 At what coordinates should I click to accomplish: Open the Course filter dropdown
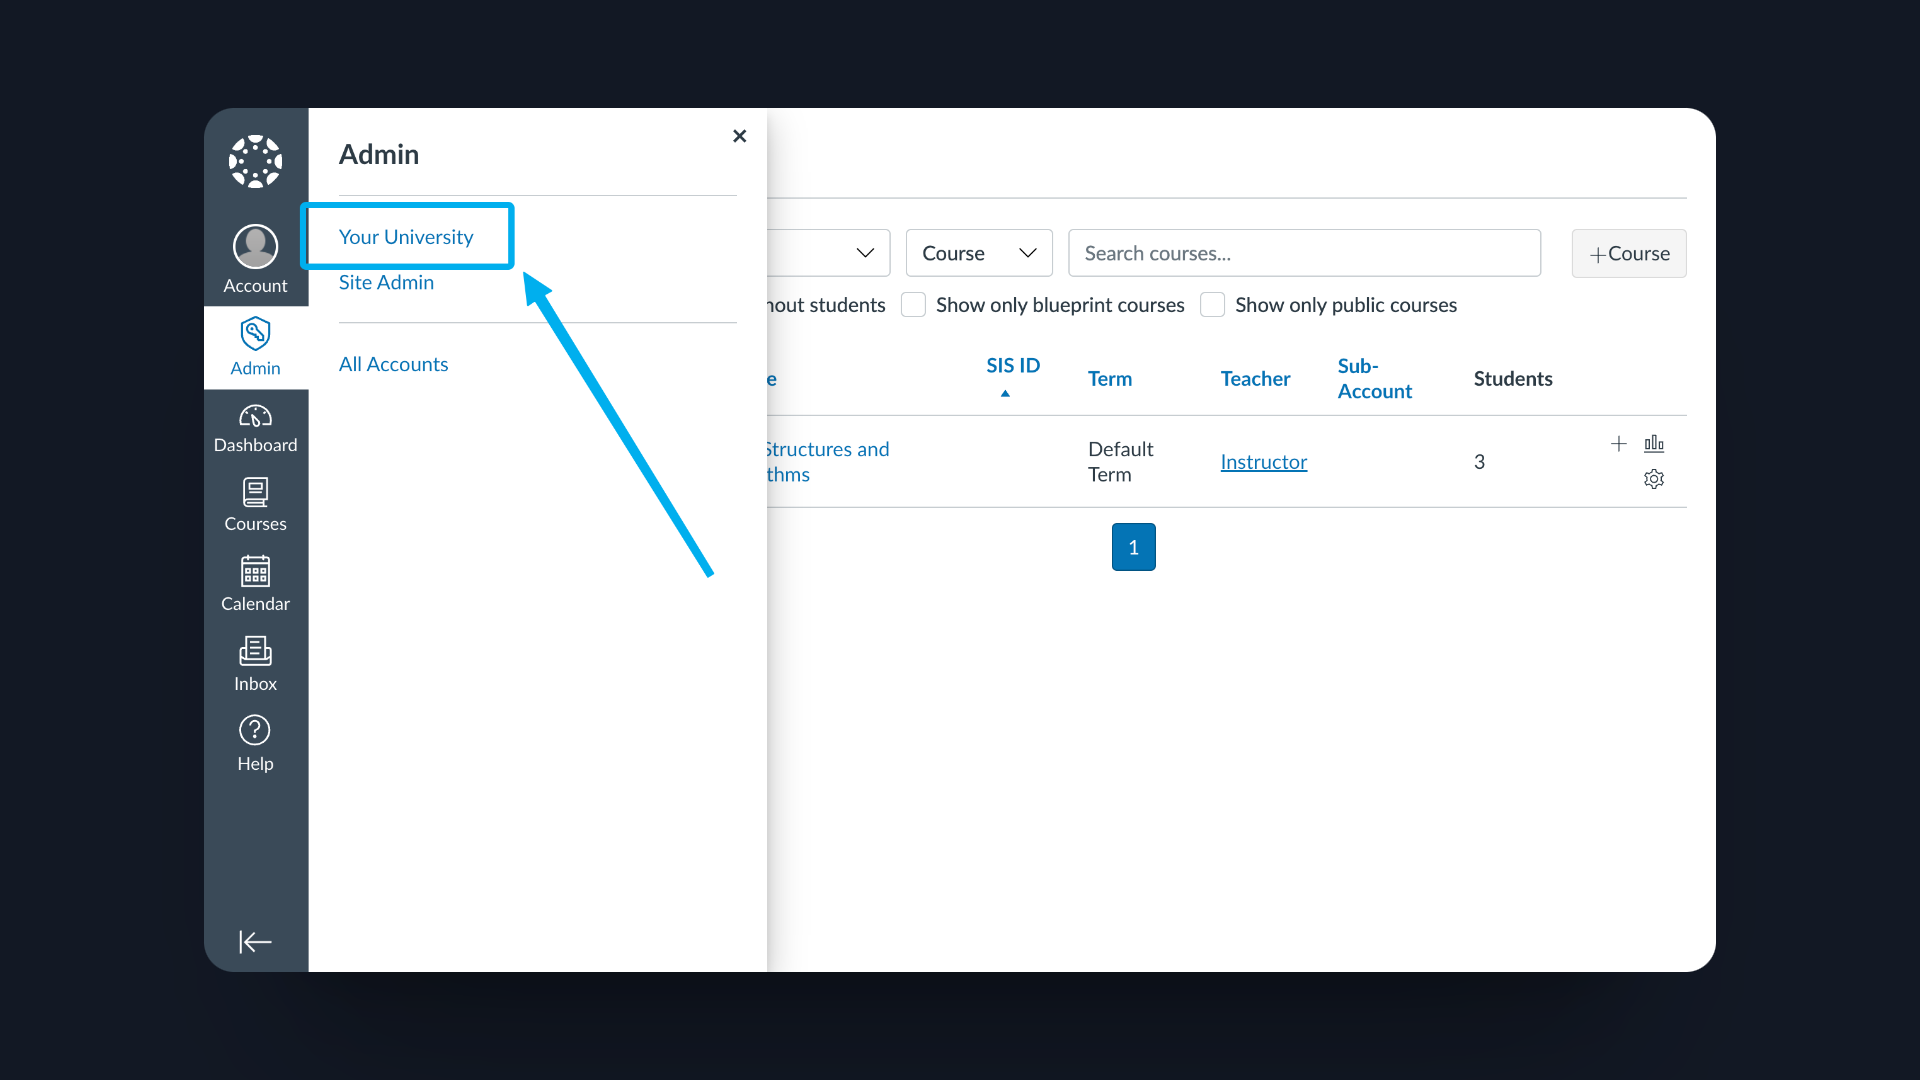[978, 253]
